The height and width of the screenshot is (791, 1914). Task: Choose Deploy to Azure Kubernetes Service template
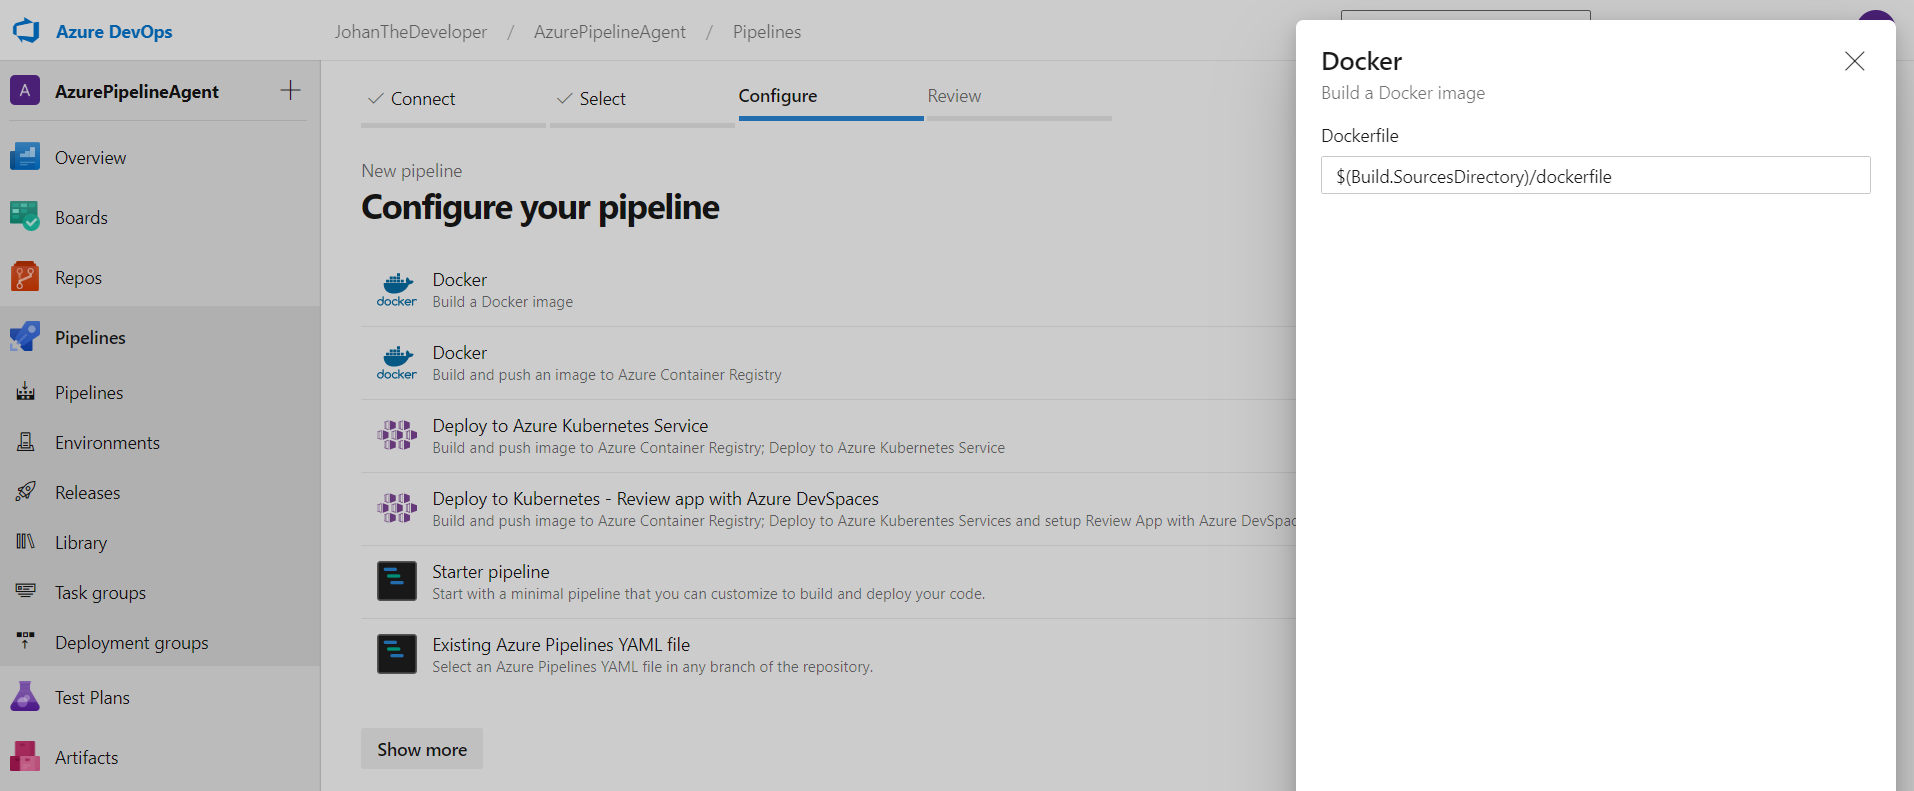click(829, 436)
